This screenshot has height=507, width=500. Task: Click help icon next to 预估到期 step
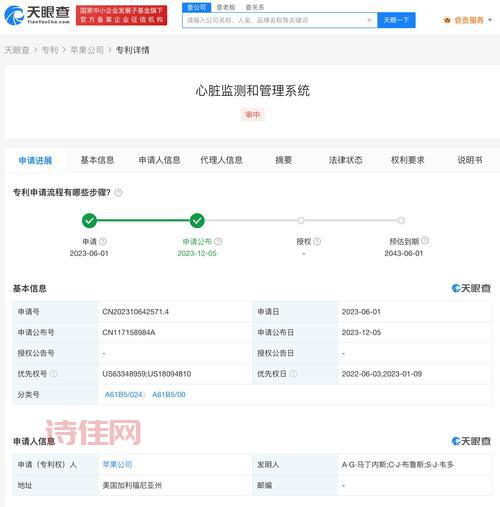(425, 240)
